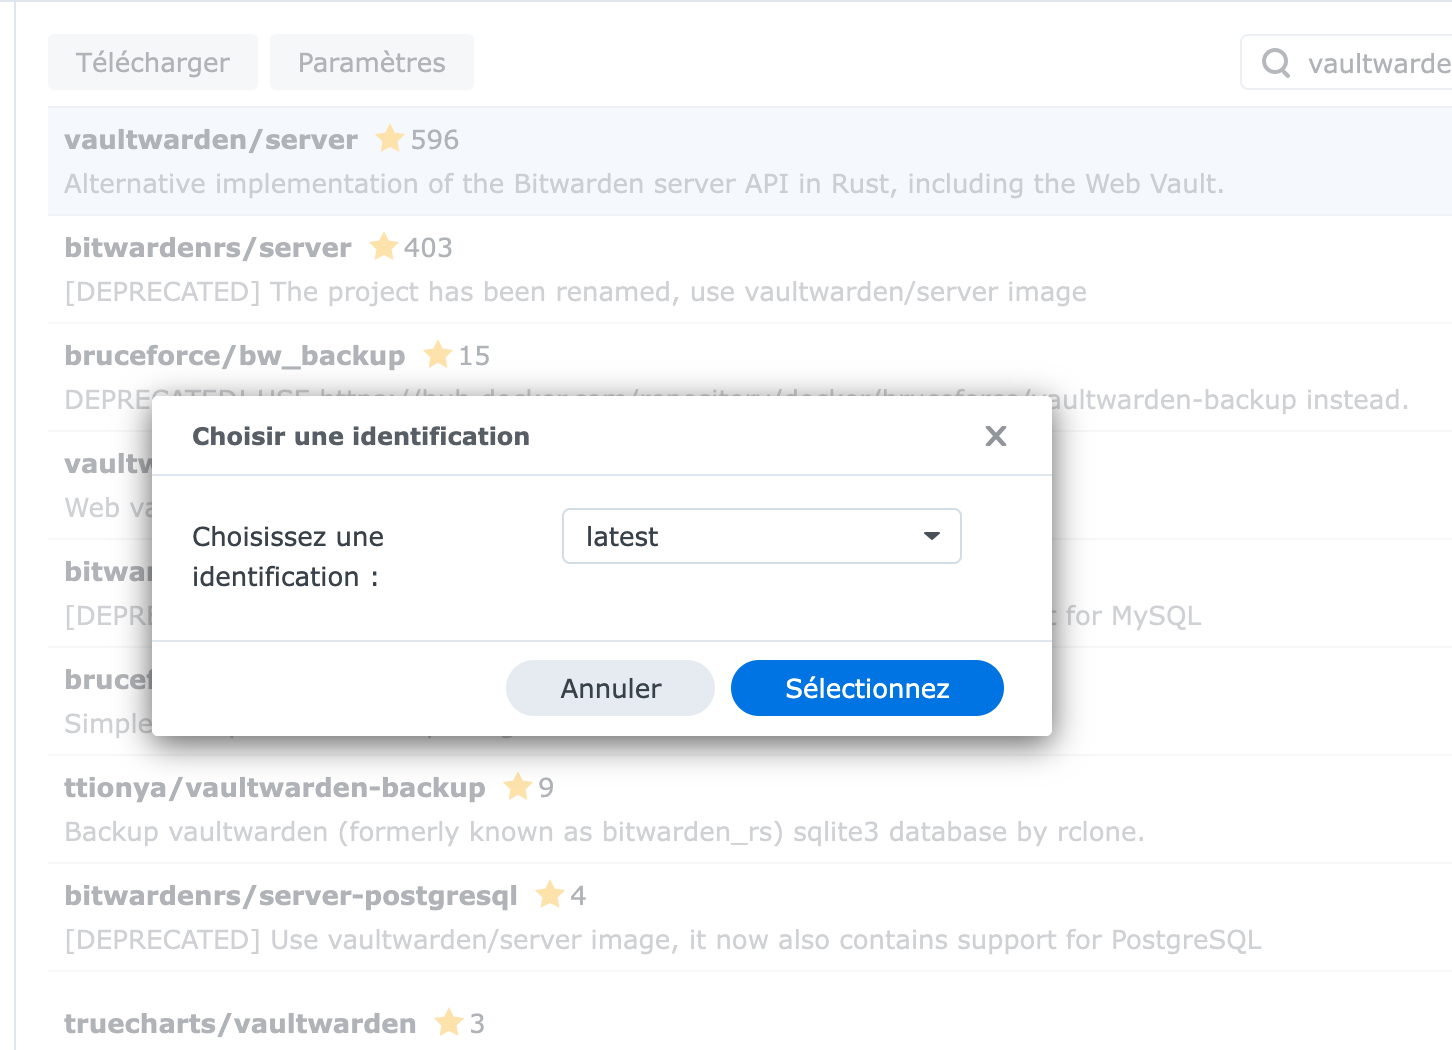Click the Backup vaultwarden sqlite3 description text
The image size is (1452, 1050).
coord(604,832)
